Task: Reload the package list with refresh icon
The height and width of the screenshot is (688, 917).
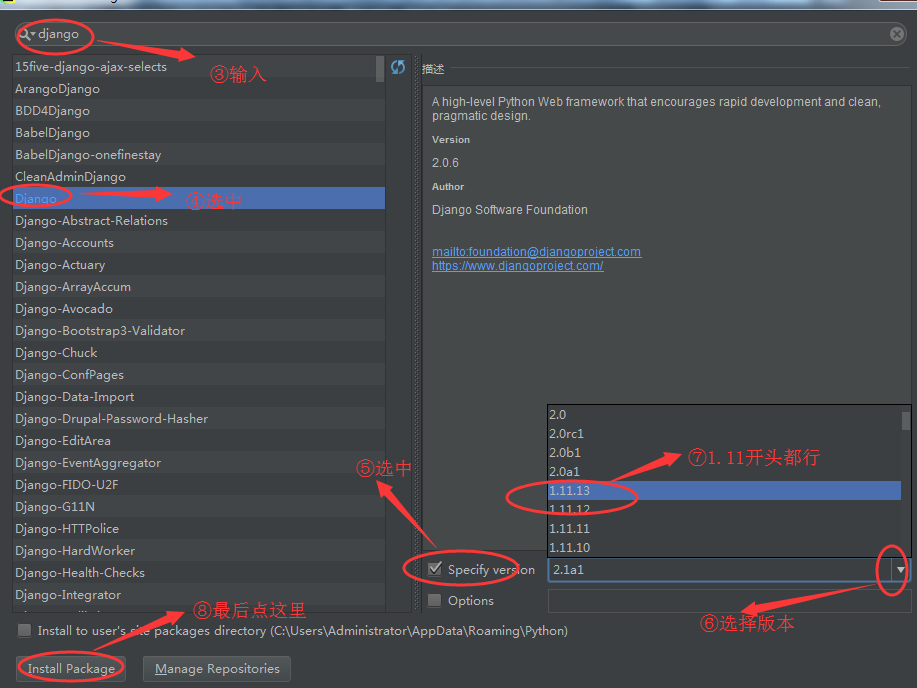Action: (x=398, y=67)
